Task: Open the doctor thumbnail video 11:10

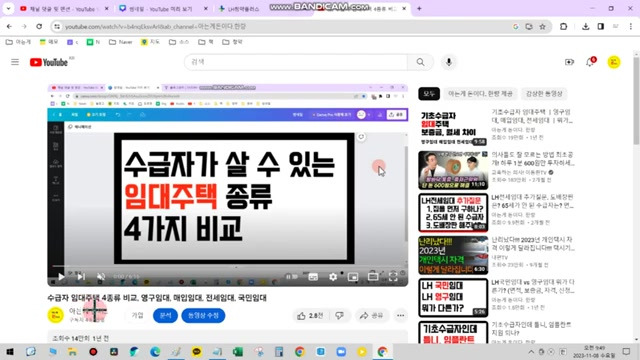Action: (453, 170)
